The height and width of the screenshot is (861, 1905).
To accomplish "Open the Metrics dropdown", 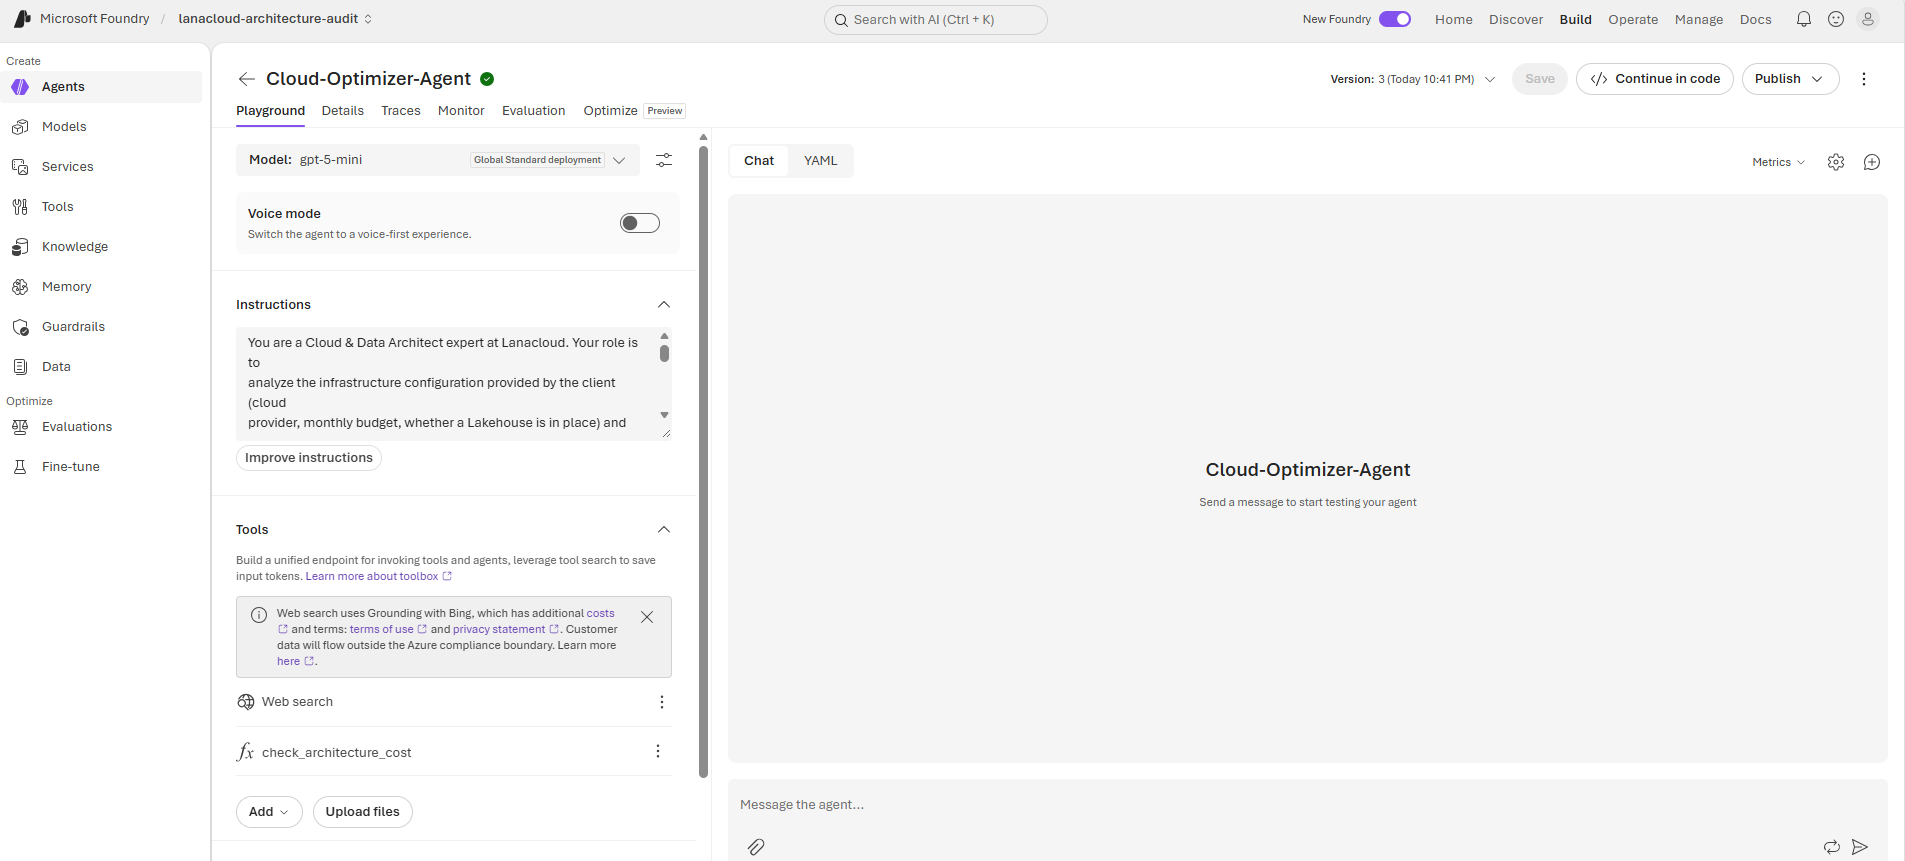I will (1779, 162).
